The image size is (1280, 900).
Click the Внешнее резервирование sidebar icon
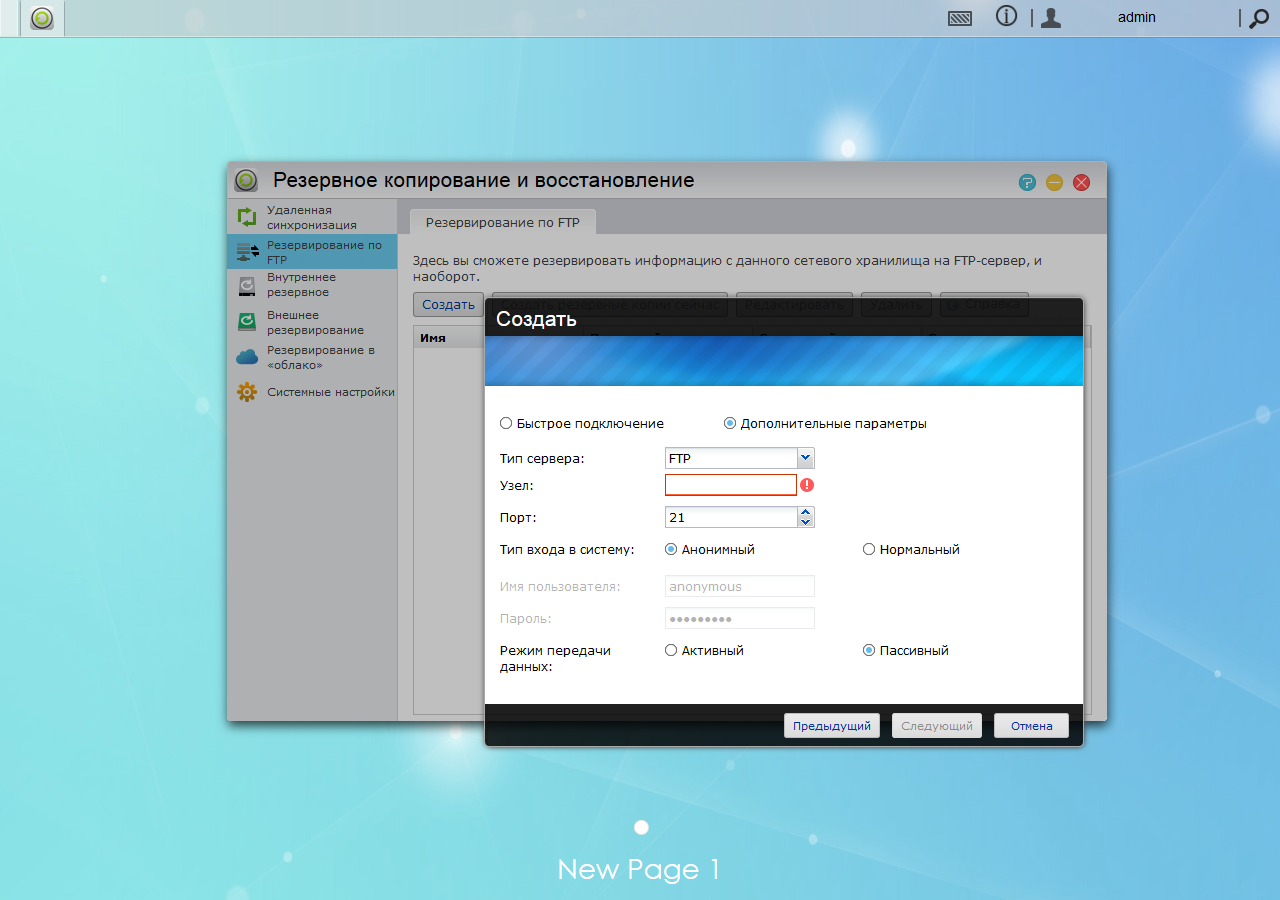click(247, 322)
